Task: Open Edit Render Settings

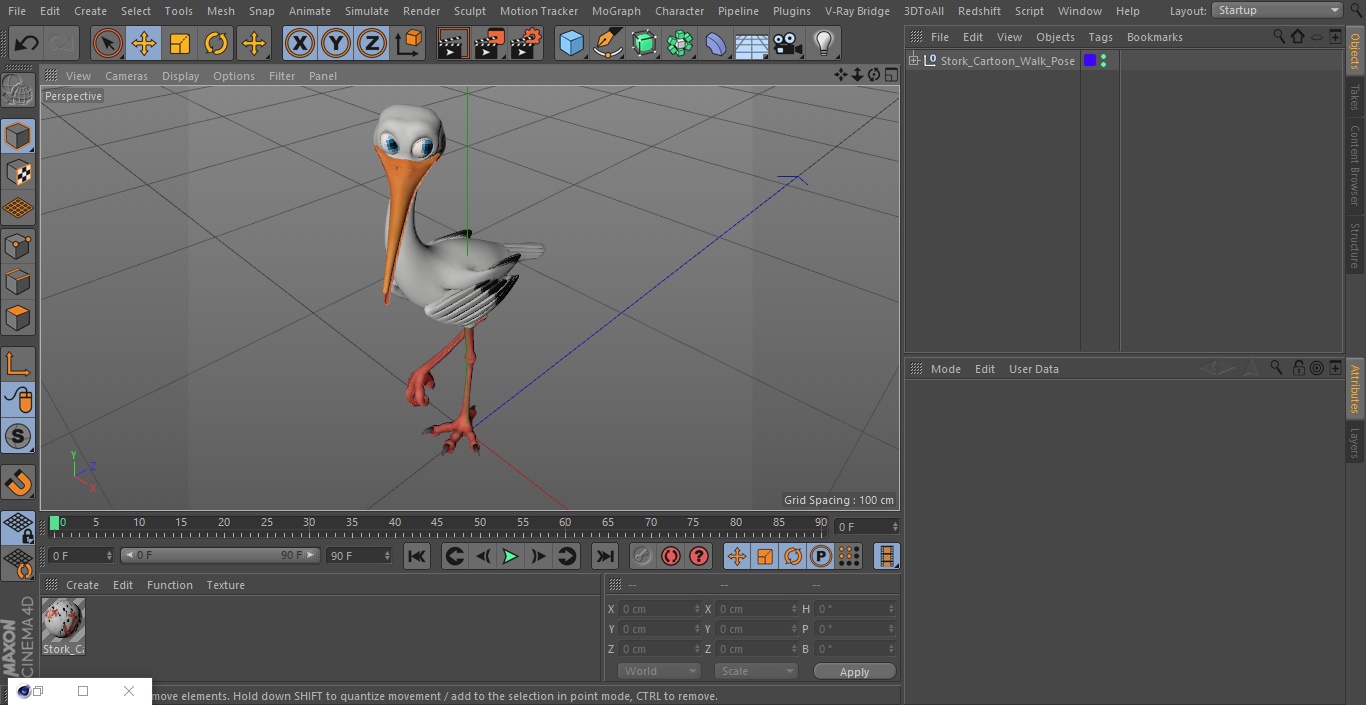Action: (525, 43)
